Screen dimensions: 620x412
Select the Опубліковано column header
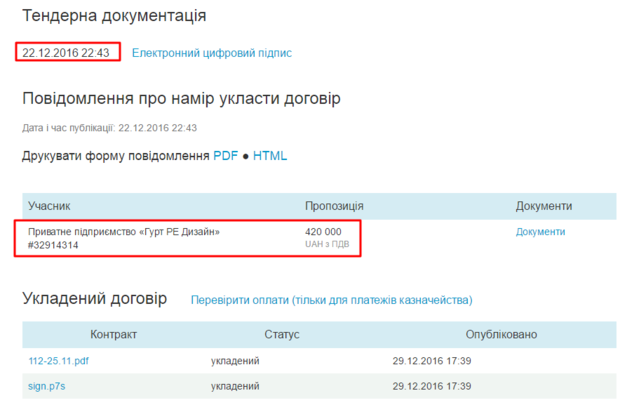pos(500,334)
